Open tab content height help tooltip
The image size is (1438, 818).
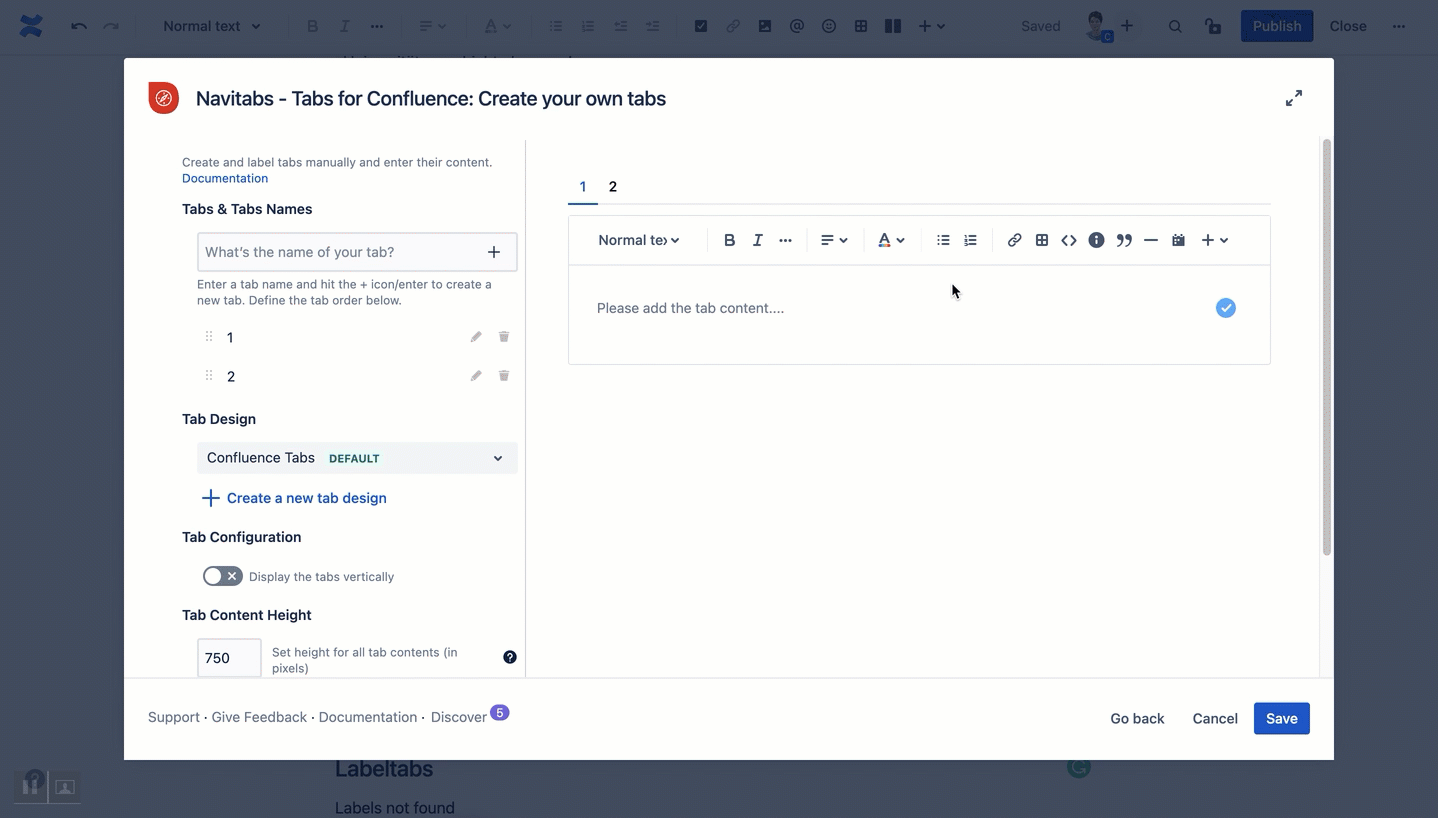point(510,657)
